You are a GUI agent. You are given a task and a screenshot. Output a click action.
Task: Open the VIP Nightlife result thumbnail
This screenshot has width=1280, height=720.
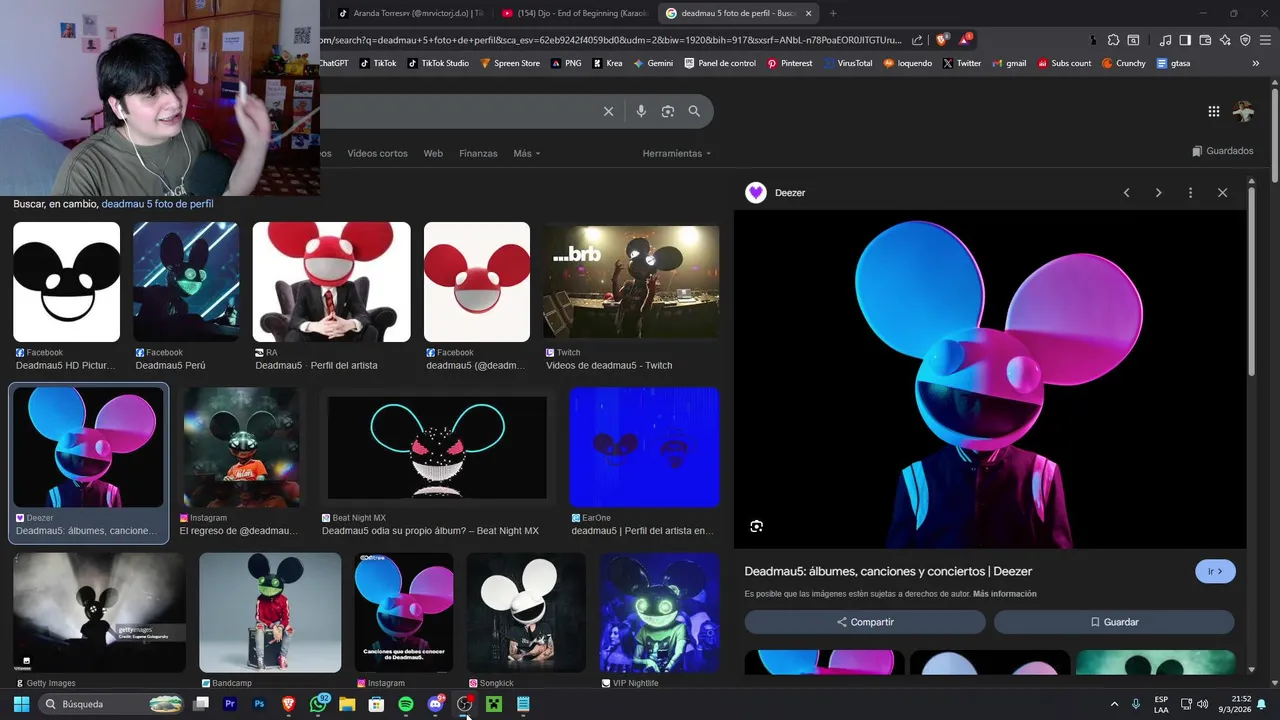659,613
